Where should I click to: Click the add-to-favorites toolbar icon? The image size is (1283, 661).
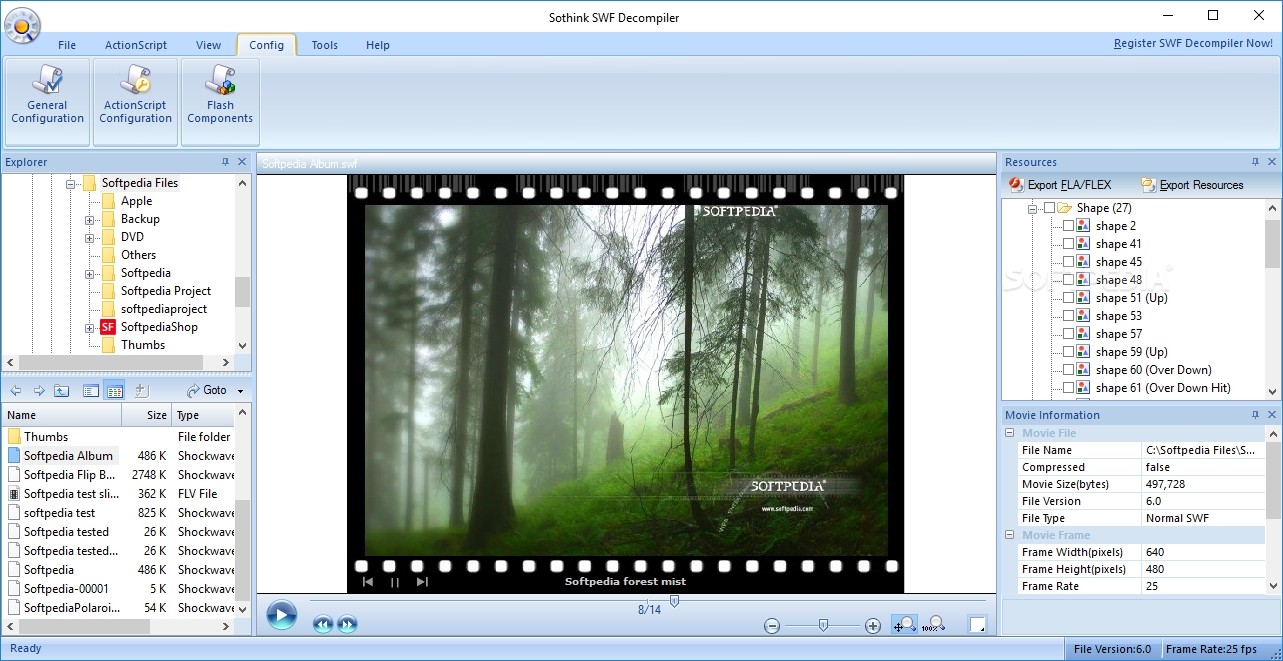tap(141, 391)
